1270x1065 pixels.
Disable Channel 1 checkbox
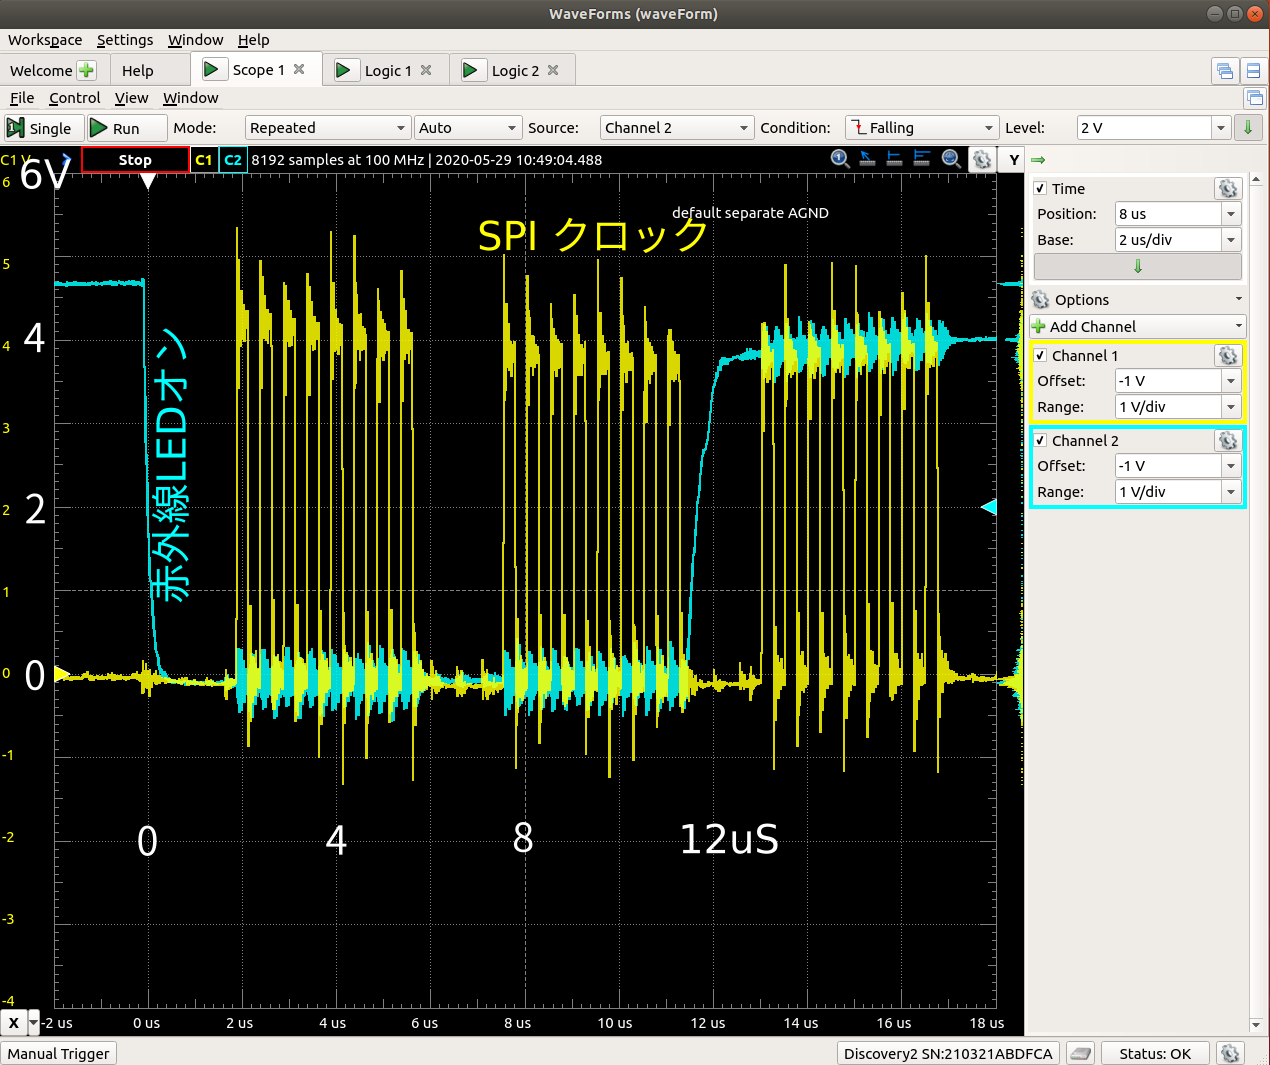pos(1041,356)
